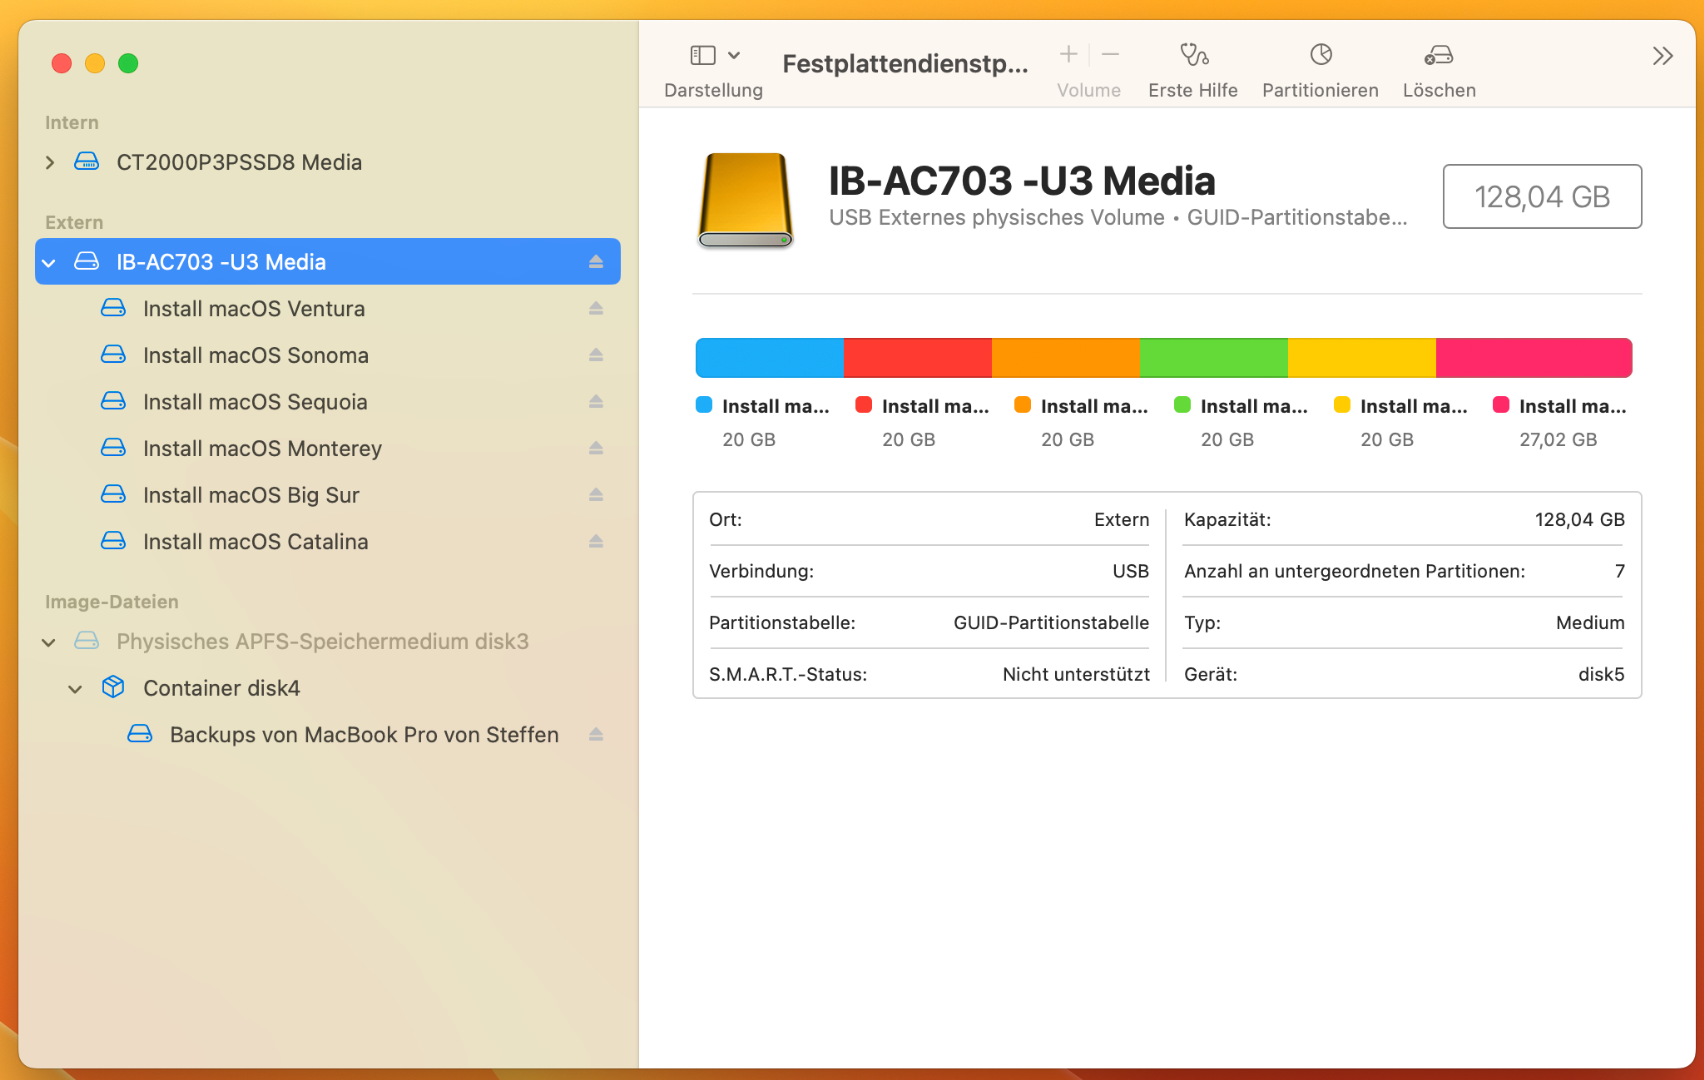The width and height of the screenshot is (1704, 1080).
Task: Click the Nicht unterstützt S.M.A.R.T. value
Action: coord(1076,675)
